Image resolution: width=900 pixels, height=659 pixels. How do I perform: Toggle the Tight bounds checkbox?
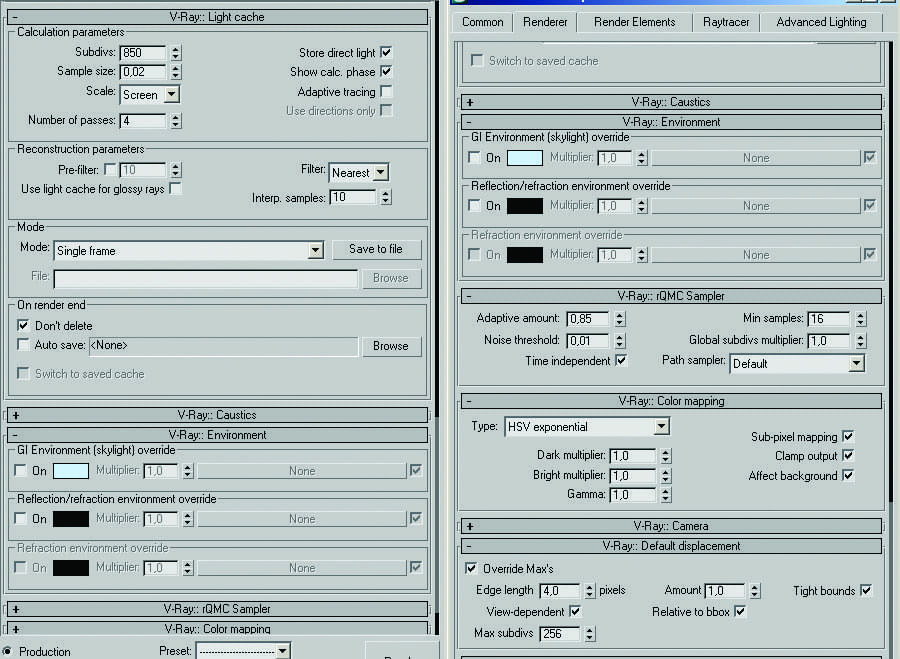866,590
